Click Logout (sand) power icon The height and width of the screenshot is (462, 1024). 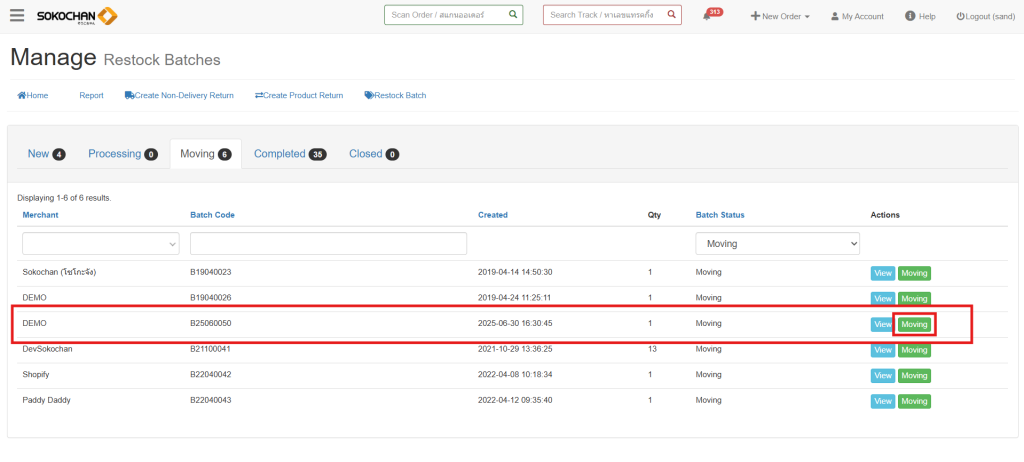tap(961, 17)
